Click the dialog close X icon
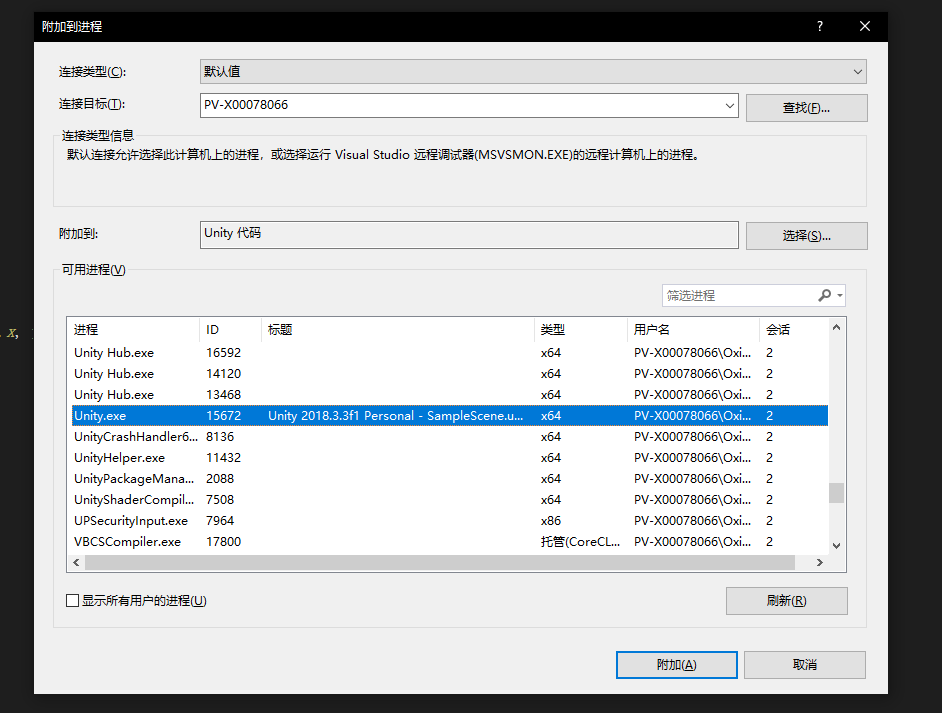942x713 pixels. point(864,26)
